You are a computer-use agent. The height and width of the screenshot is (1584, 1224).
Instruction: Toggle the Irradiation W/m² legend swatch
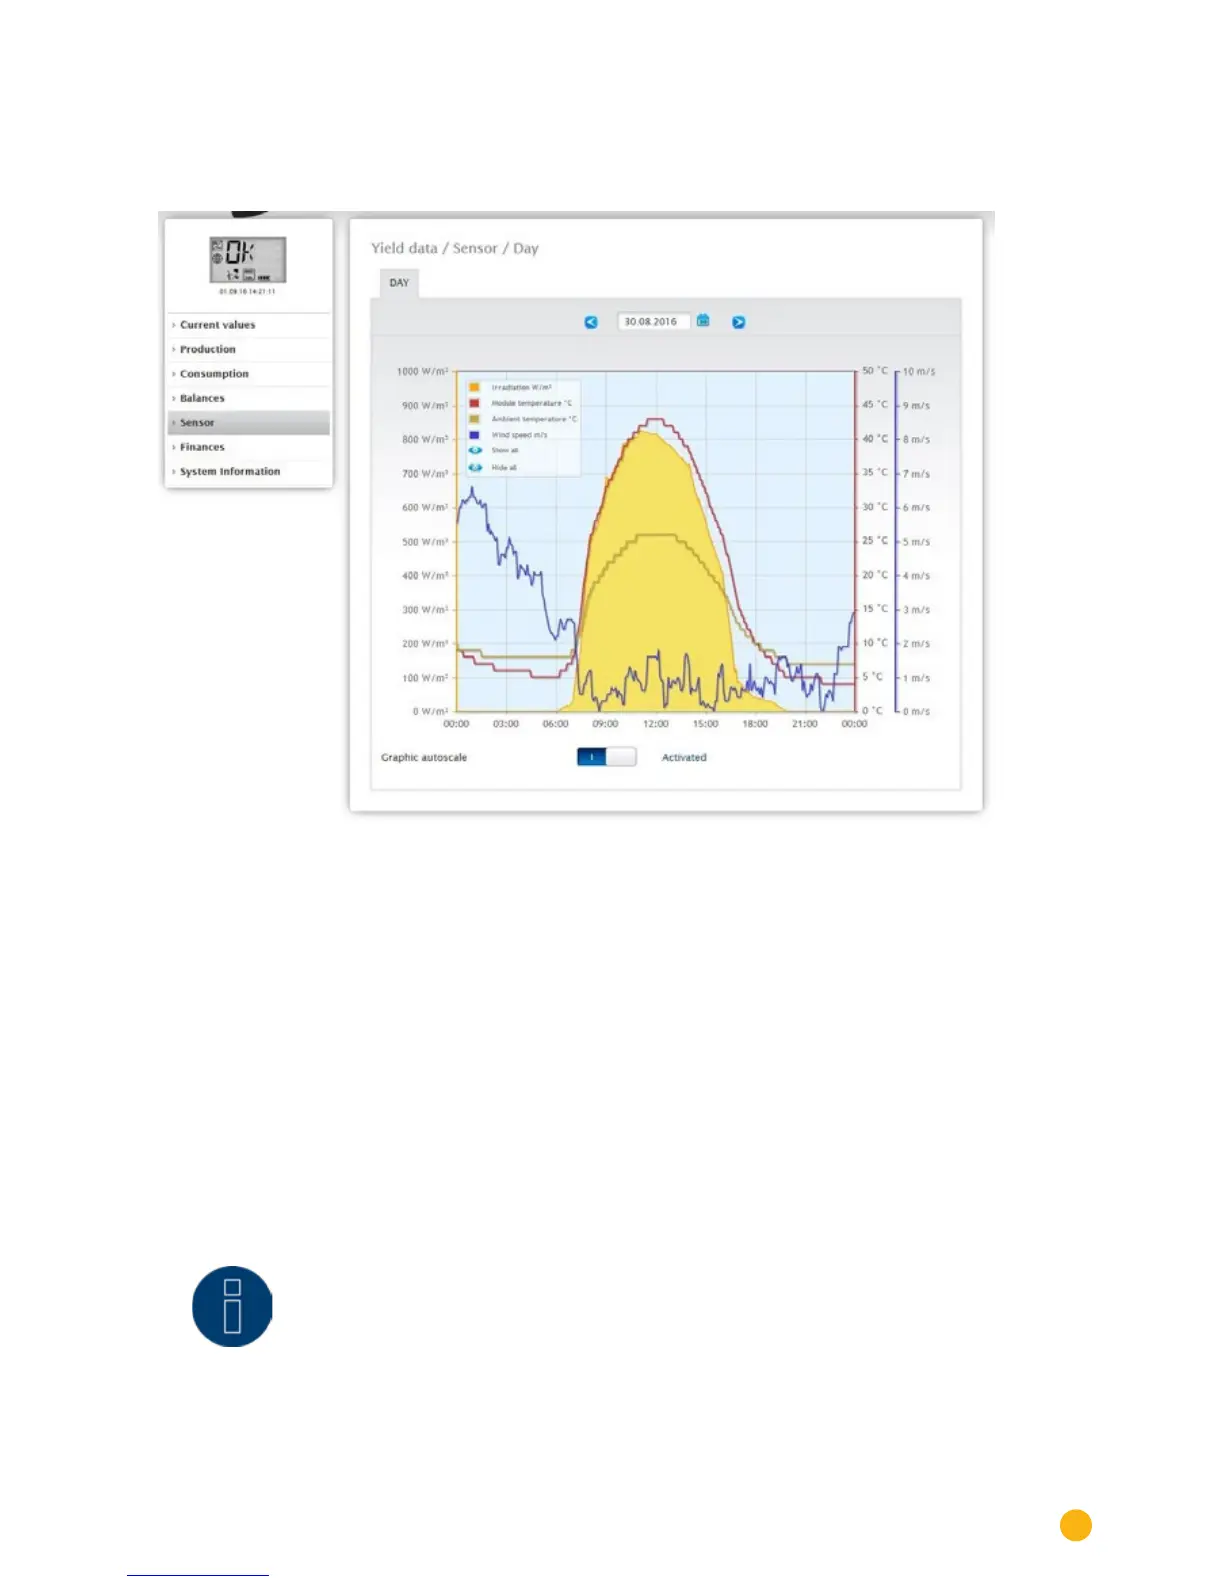click(x=474, y=387)
